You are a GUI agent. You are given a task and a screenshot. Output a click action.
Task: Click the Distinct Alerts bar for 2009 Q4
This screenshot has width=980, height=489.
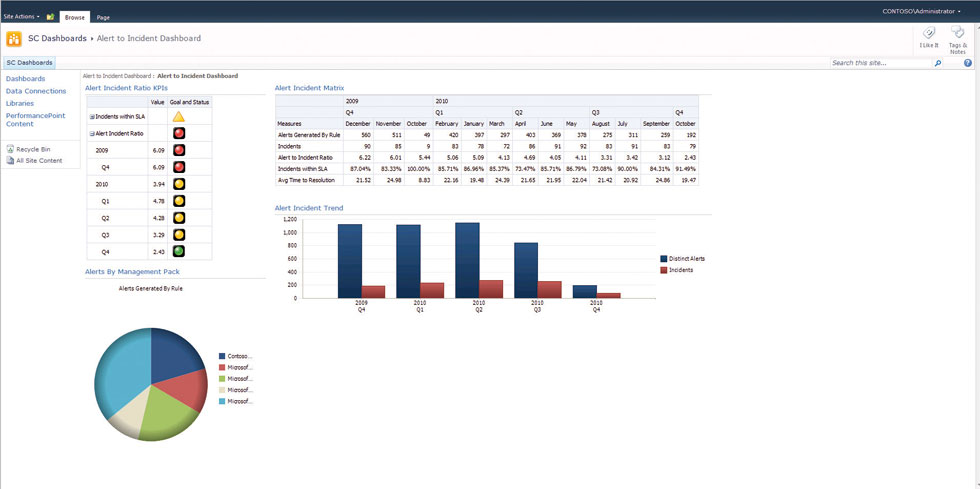350,261
